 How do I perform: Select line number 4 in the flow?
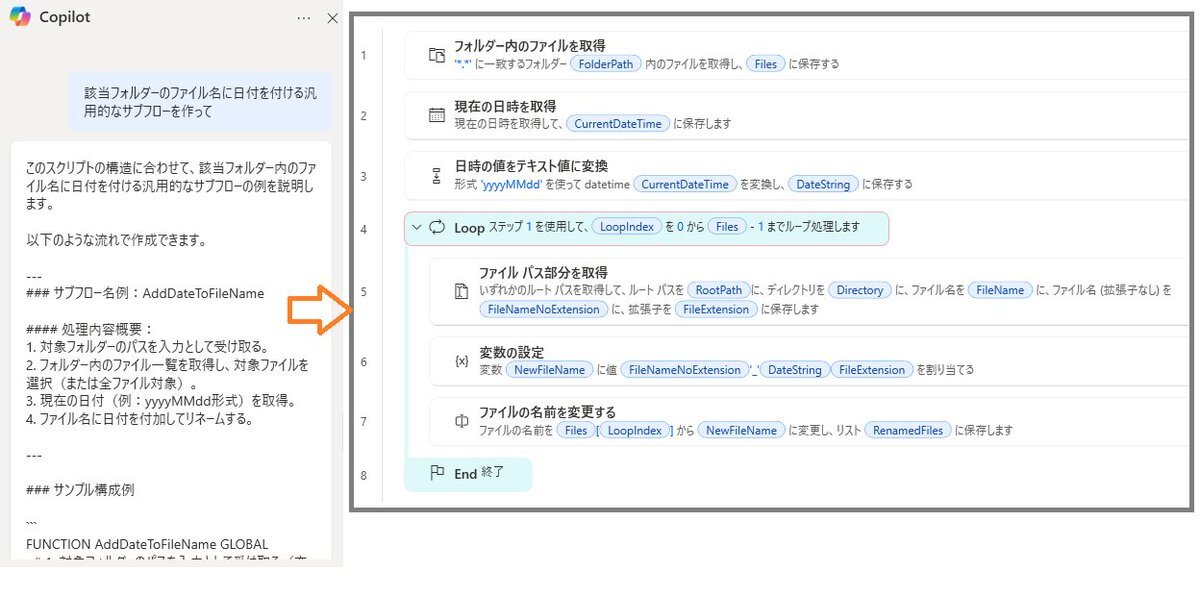[364, 229]
